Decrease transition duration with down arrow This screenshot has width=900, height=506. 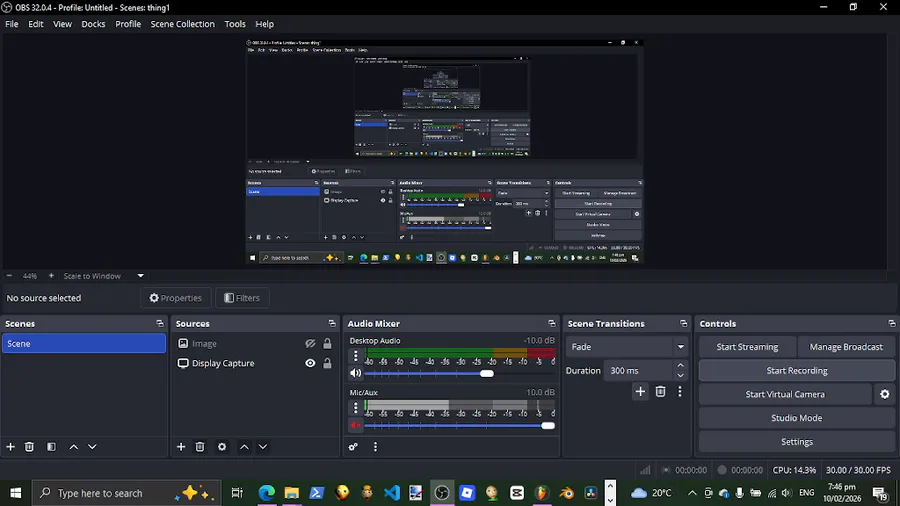(680, 376)
